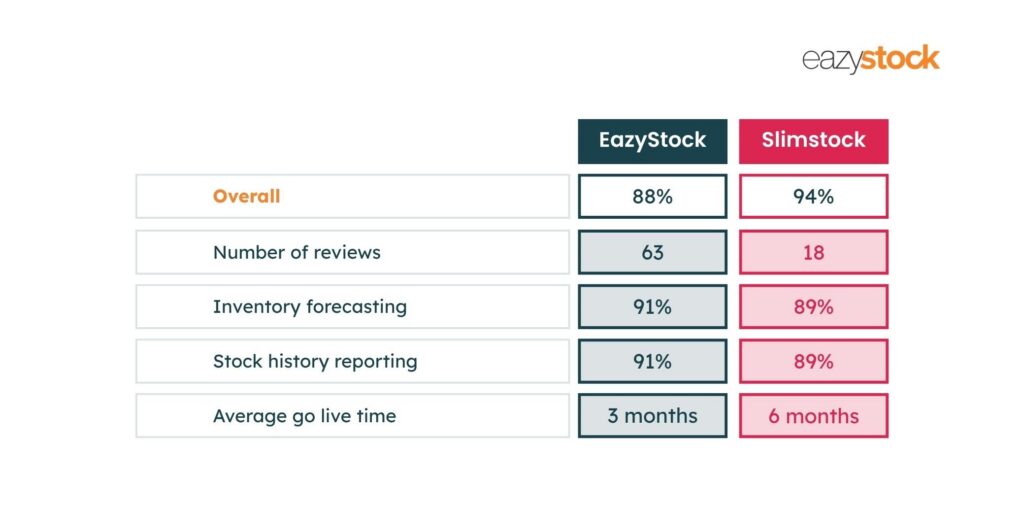1024x506 pixels.
Task: Click the Number of reviews row
Action: [353, 252]
